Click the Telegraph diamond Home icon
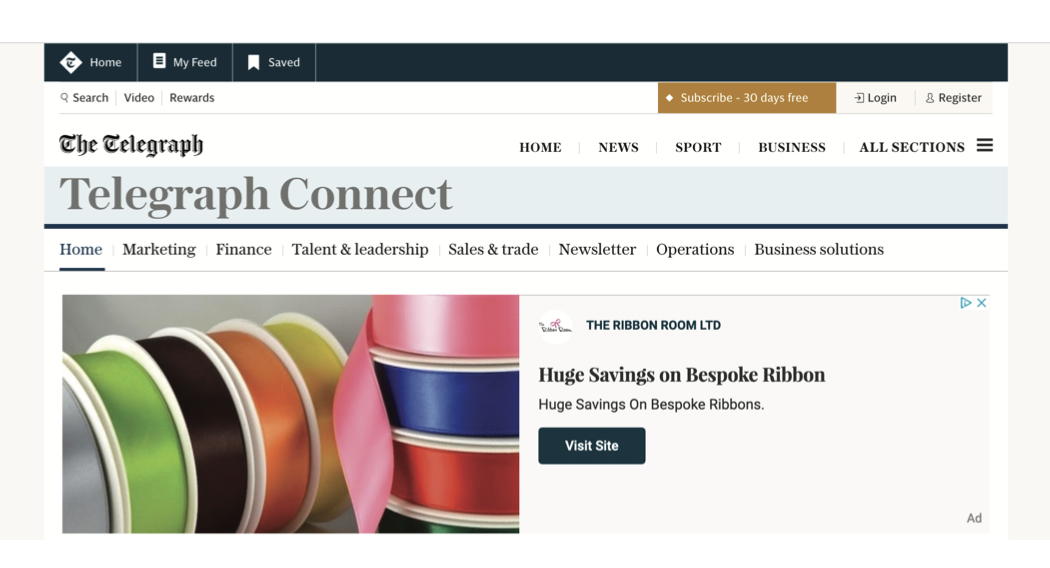This screenshot has width=1050, height=568. pyautogui.click(x=71, y=62)
